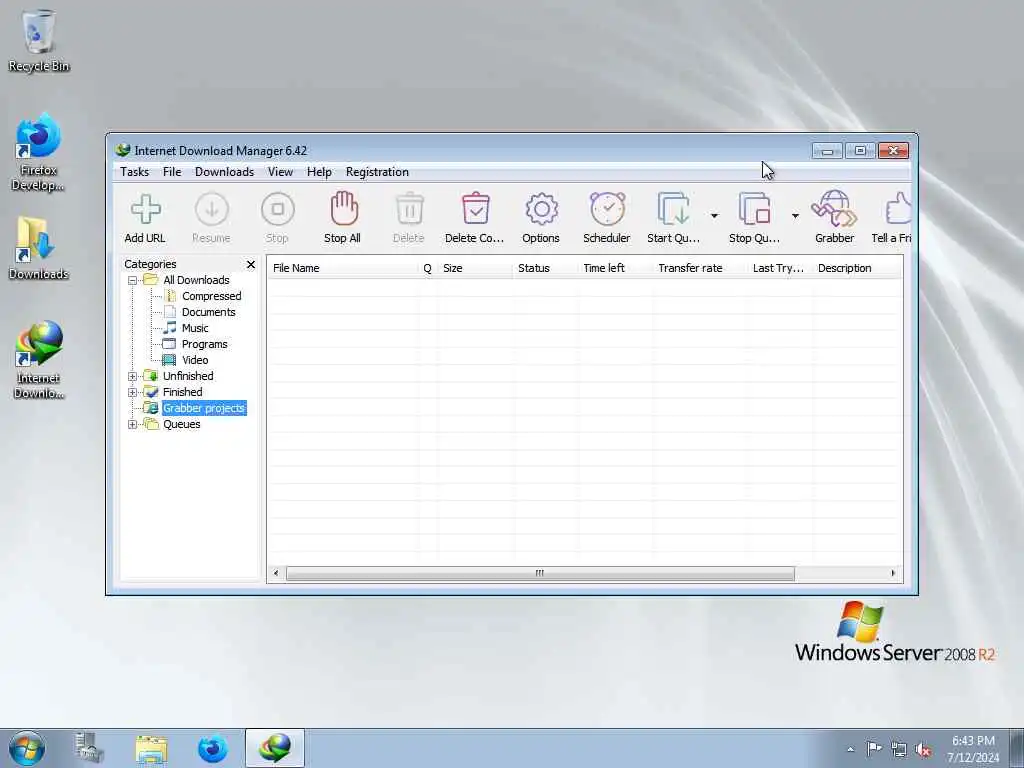Image resolution: width=1024 pixels, height=768 pixels.
Task: Collapse the All Downloads tree node
Action: (133, 281)
